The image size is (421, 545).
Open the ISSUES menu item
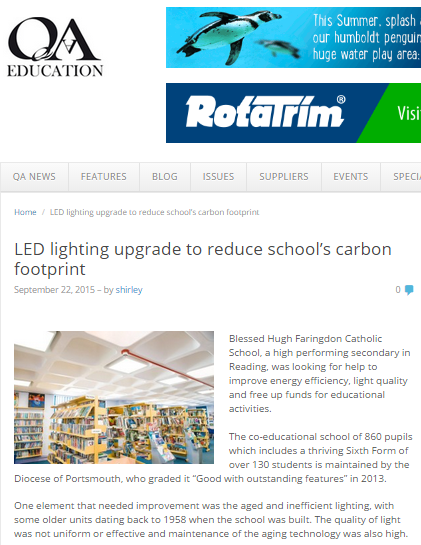click(x=218, y=177)
